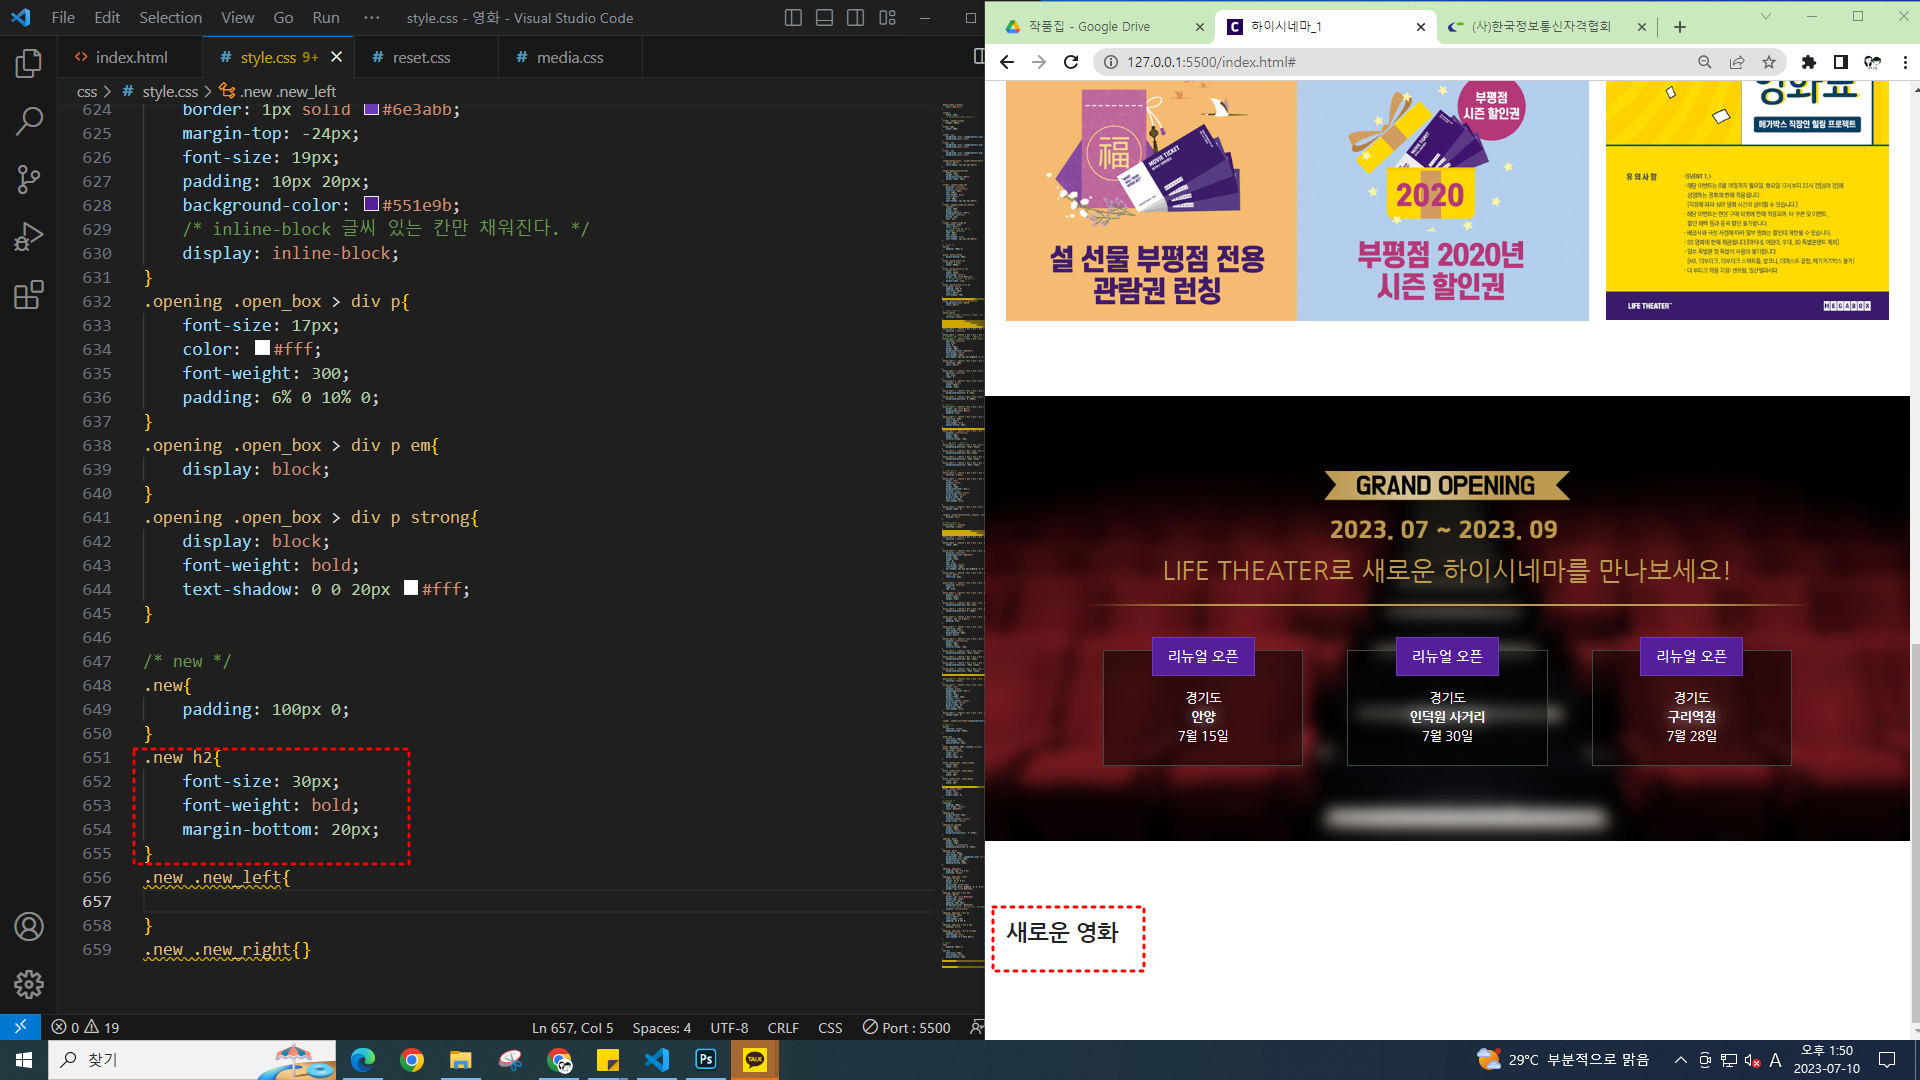
Task: Click the Accounts icon in activity bar
Action: click(x=29, y=927)
